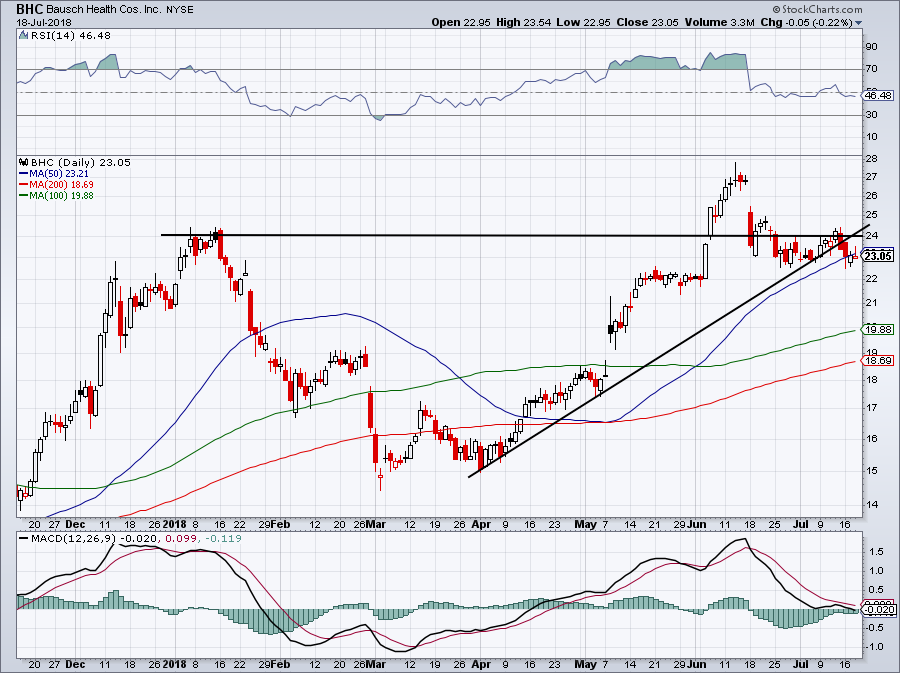Click the 46.48 RSI value tag on axis
900x673 pixels.
(879, 95)
